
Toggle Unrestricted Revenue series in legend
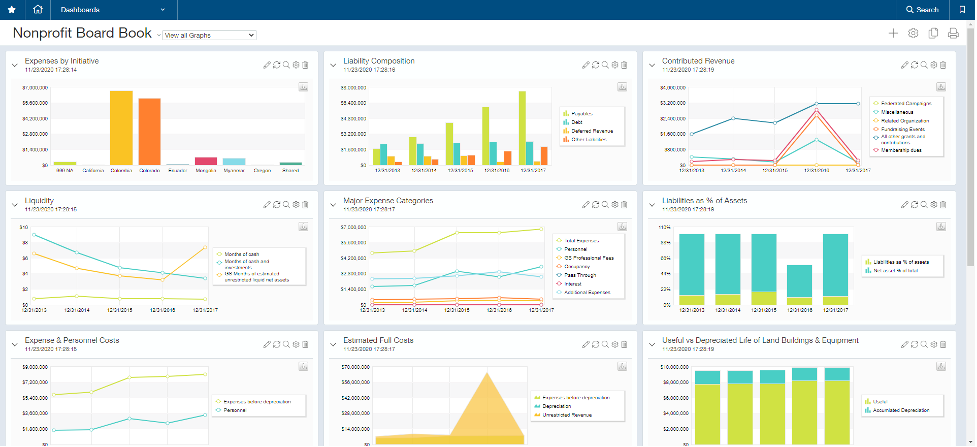point(563,415)
